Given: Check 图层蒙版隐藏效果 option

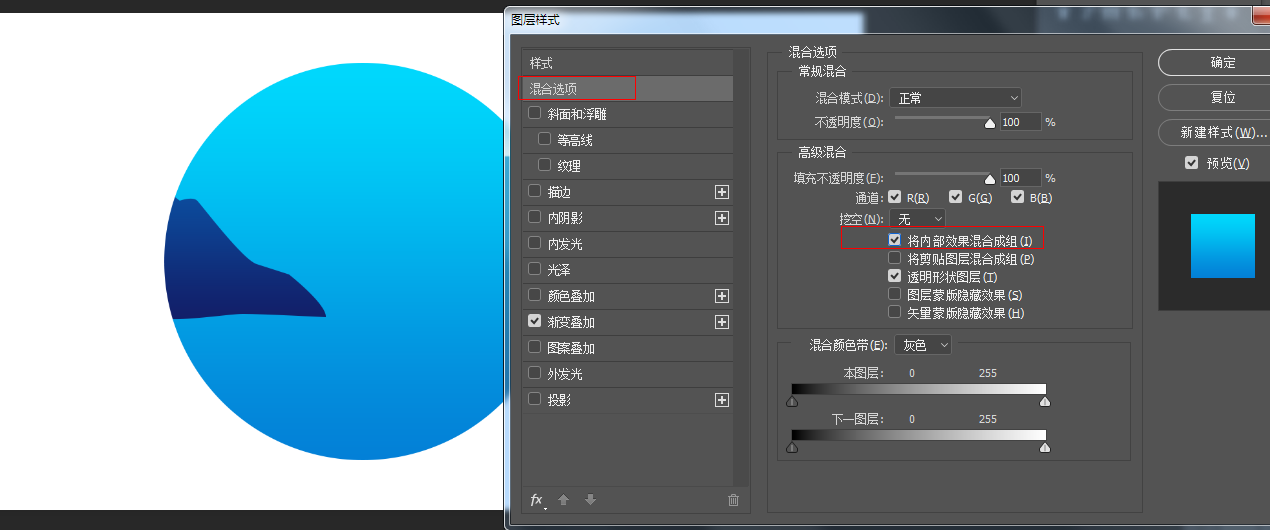Looking at the screenshot, I should tap(895, 295).
